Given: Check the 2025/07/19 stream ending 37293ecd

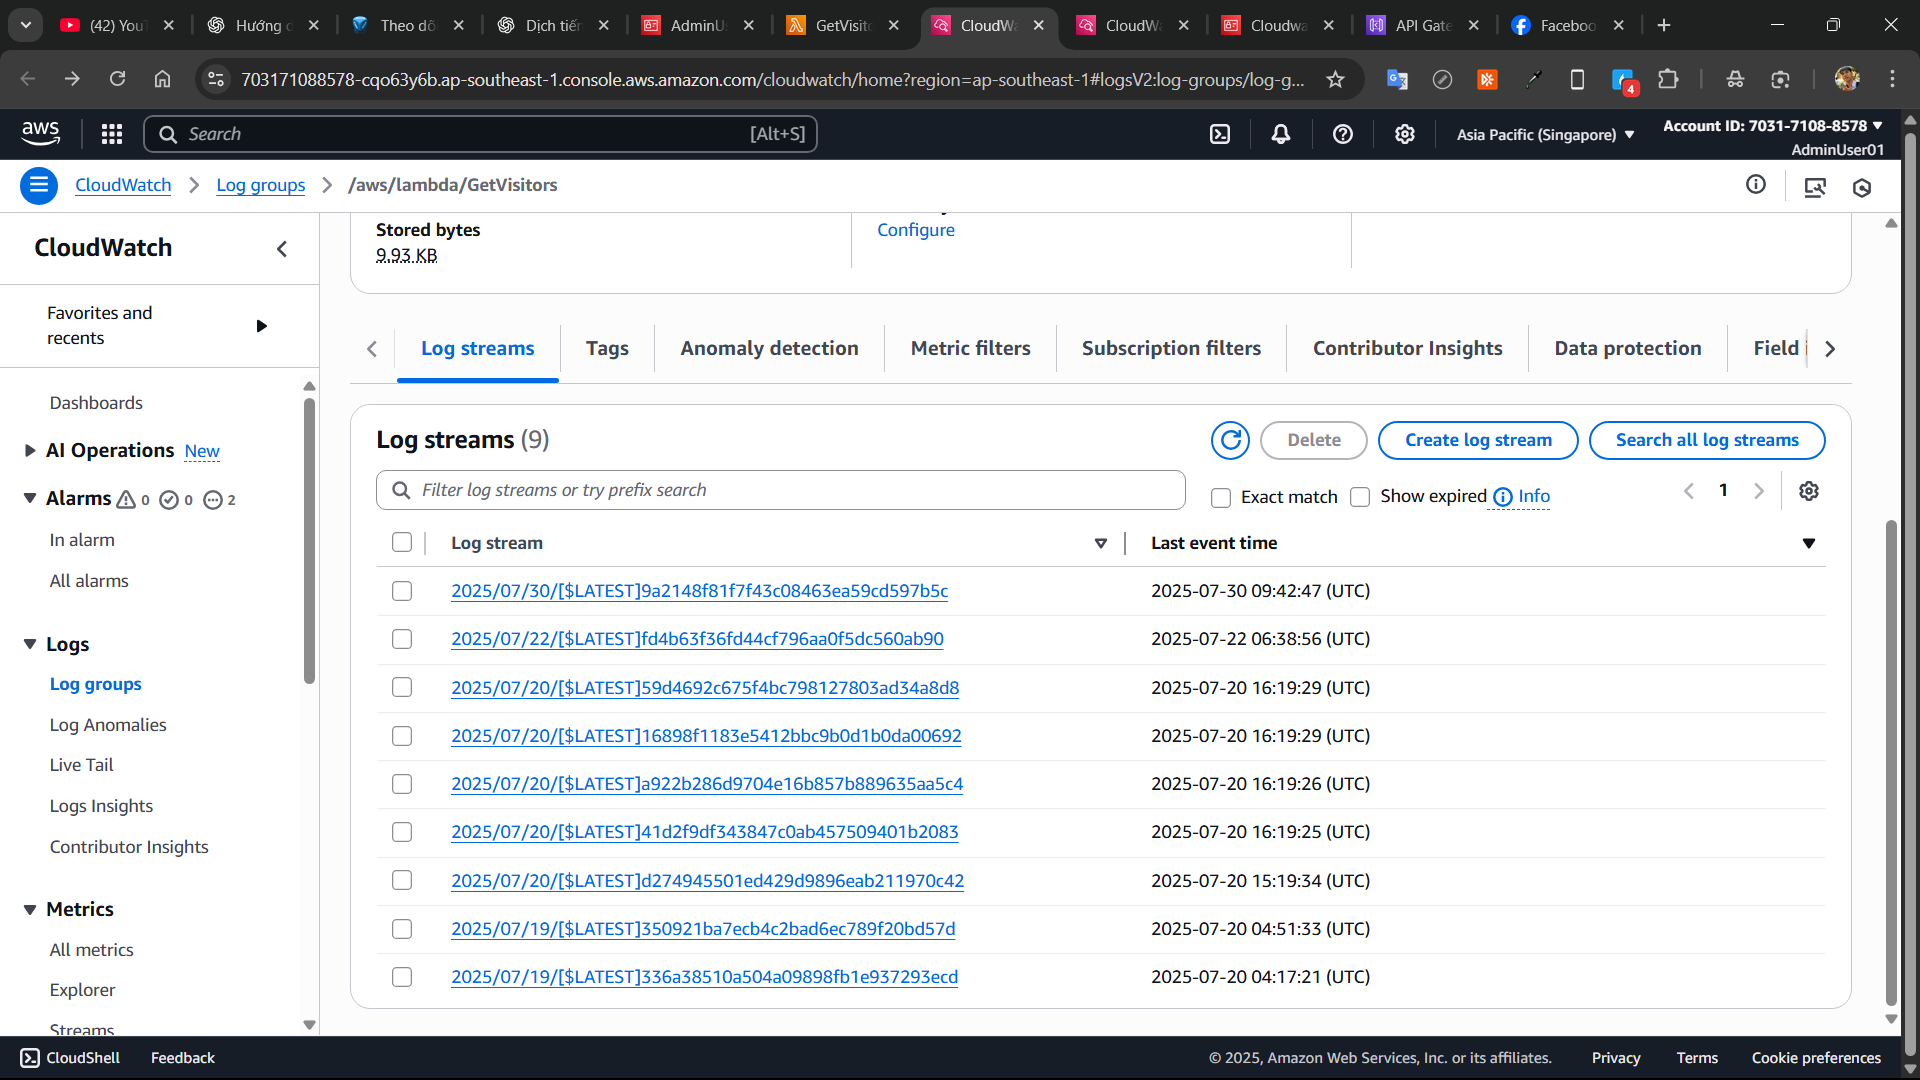Looking at the screenshot, I should click(402, 977).
